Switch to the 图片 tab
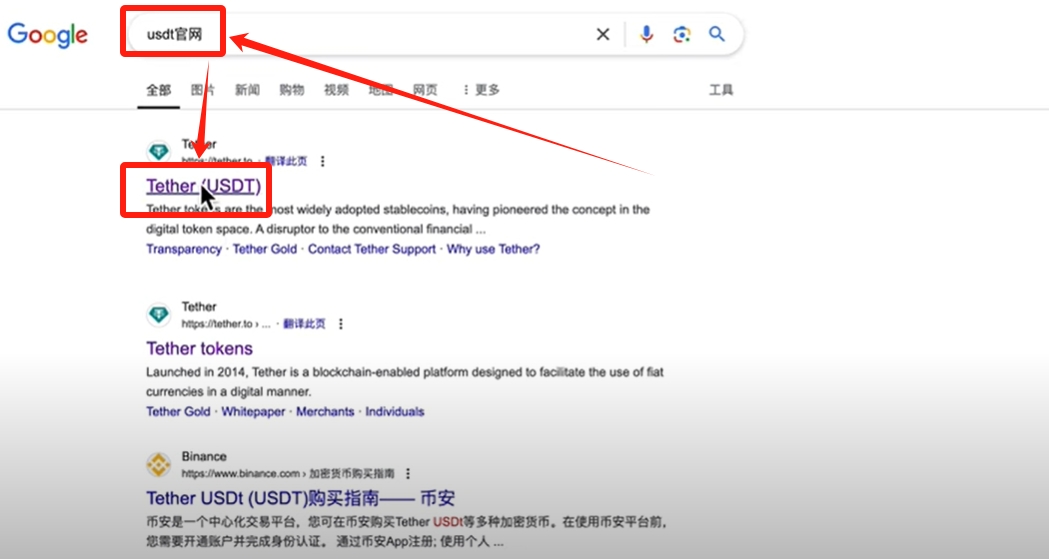The image size is (1049, 559). coord(203,90)
